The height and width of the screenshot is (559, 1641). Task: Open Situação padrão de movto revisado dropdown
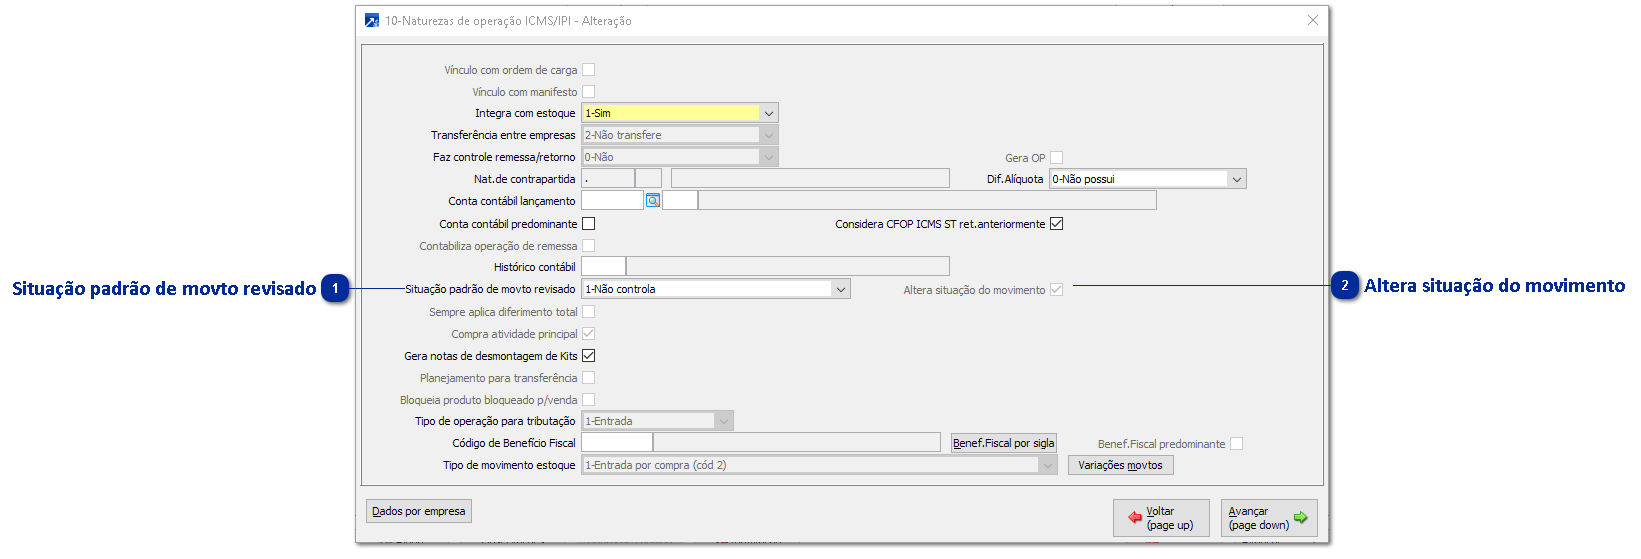pos(840,290)
